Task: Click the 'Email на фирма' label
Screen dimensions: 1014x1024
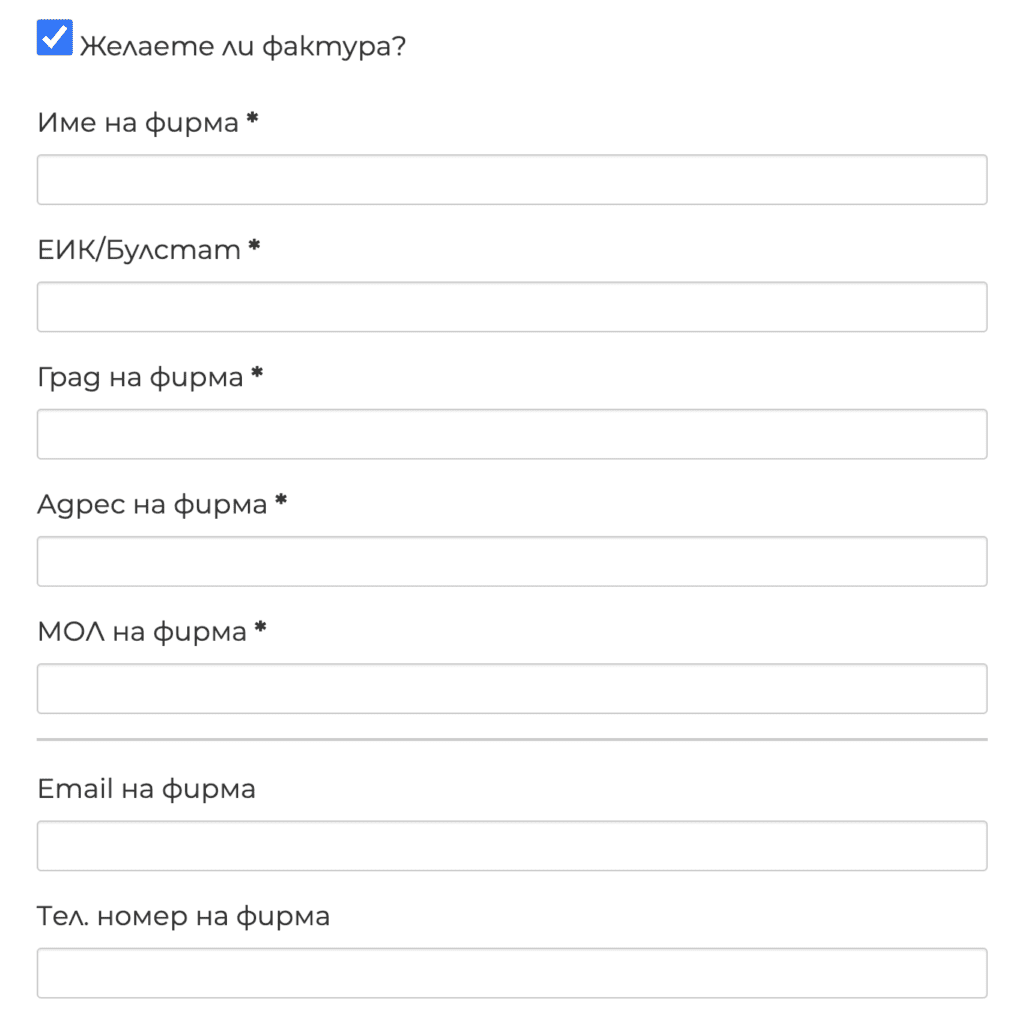Action: (146, 789)
